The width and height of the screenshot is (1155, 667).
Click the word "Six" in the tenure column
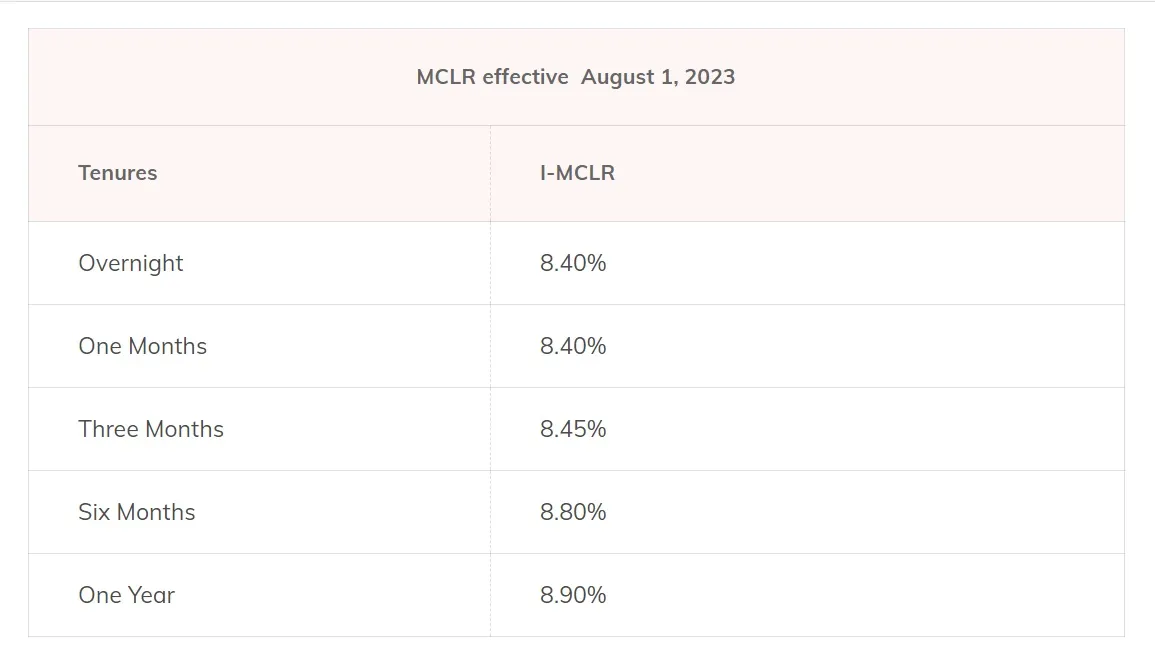point(93,512)
